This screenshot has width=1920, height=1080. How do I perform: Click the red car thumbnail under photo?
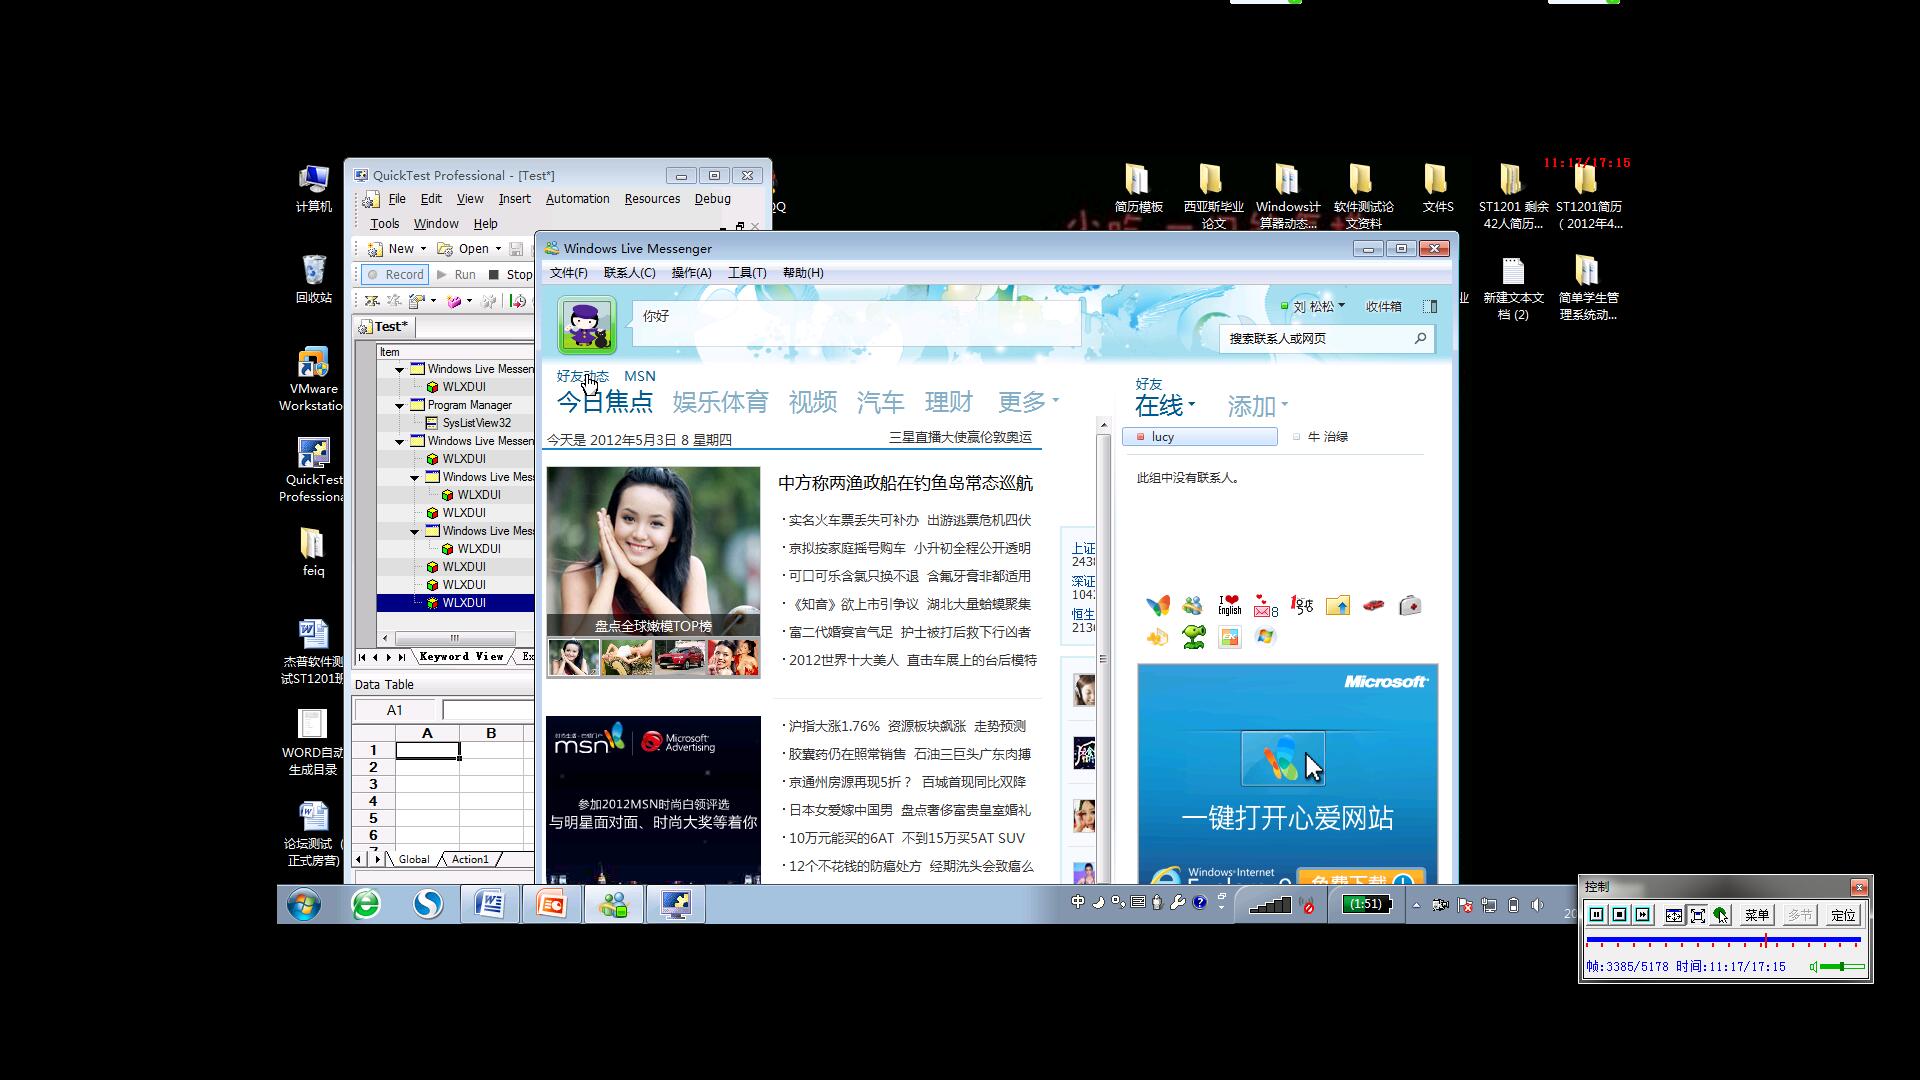coord(680,658)
